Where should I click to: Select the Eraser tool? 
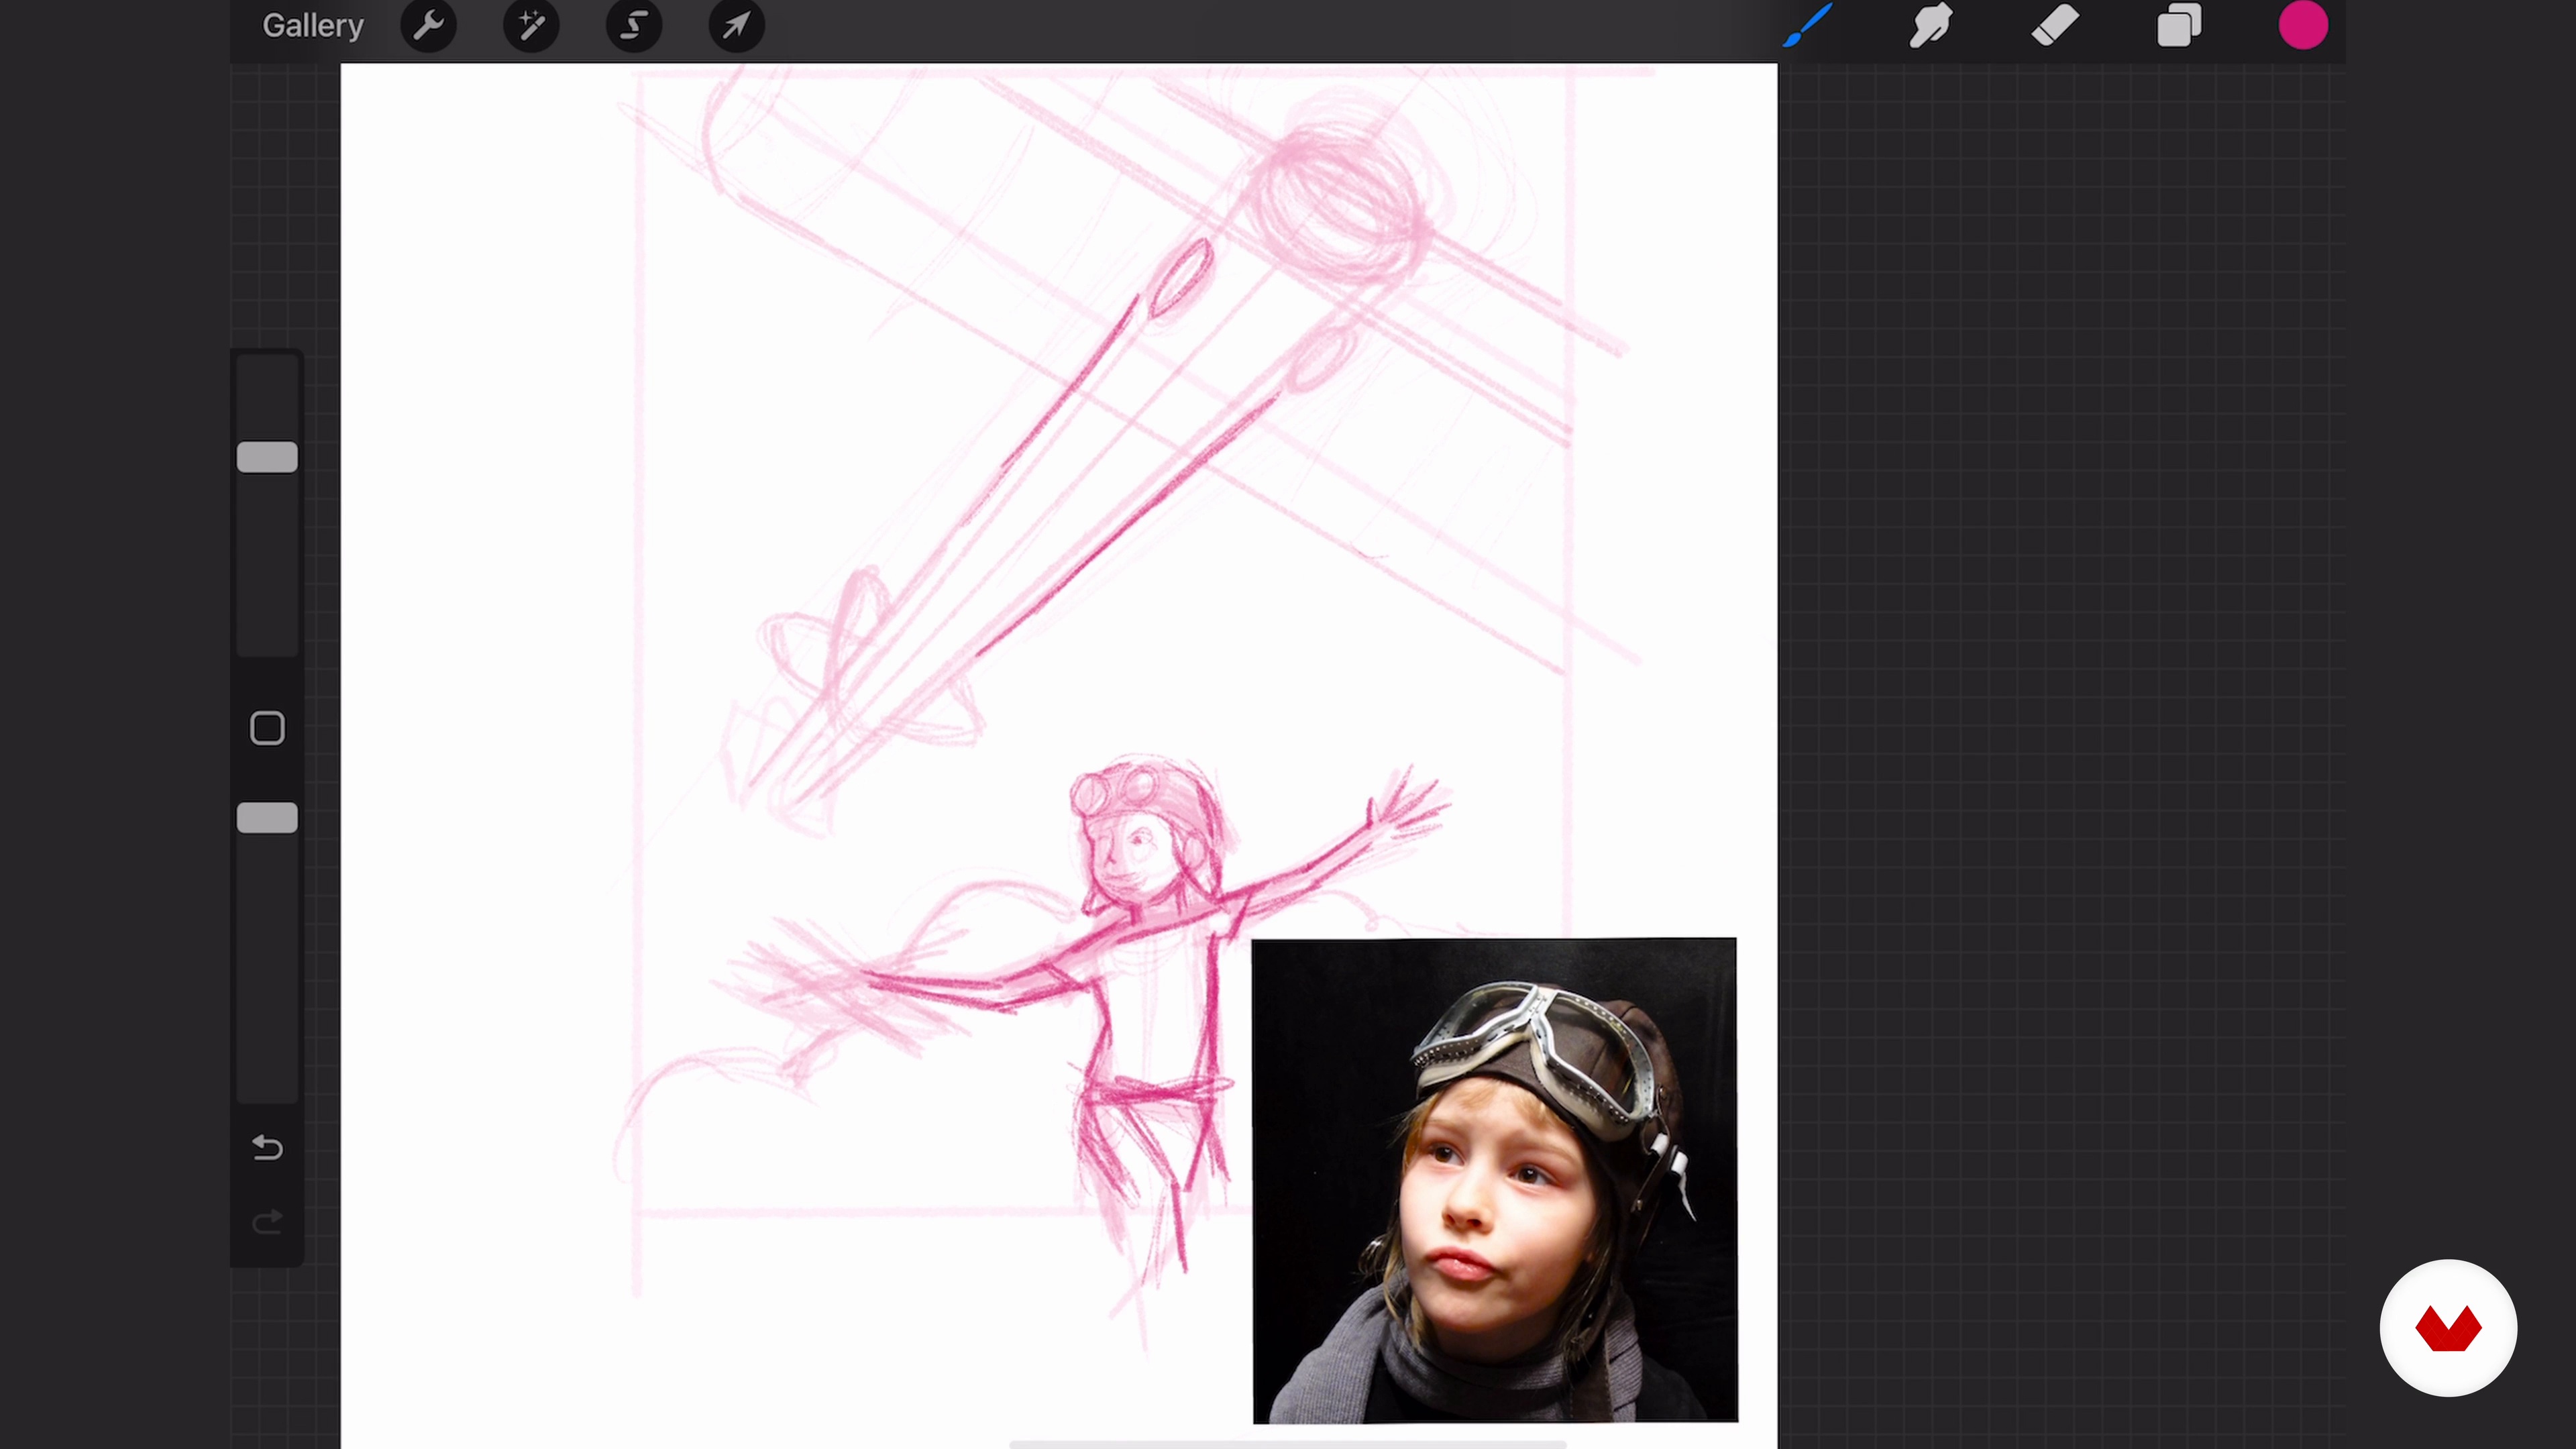point(2055,25)
